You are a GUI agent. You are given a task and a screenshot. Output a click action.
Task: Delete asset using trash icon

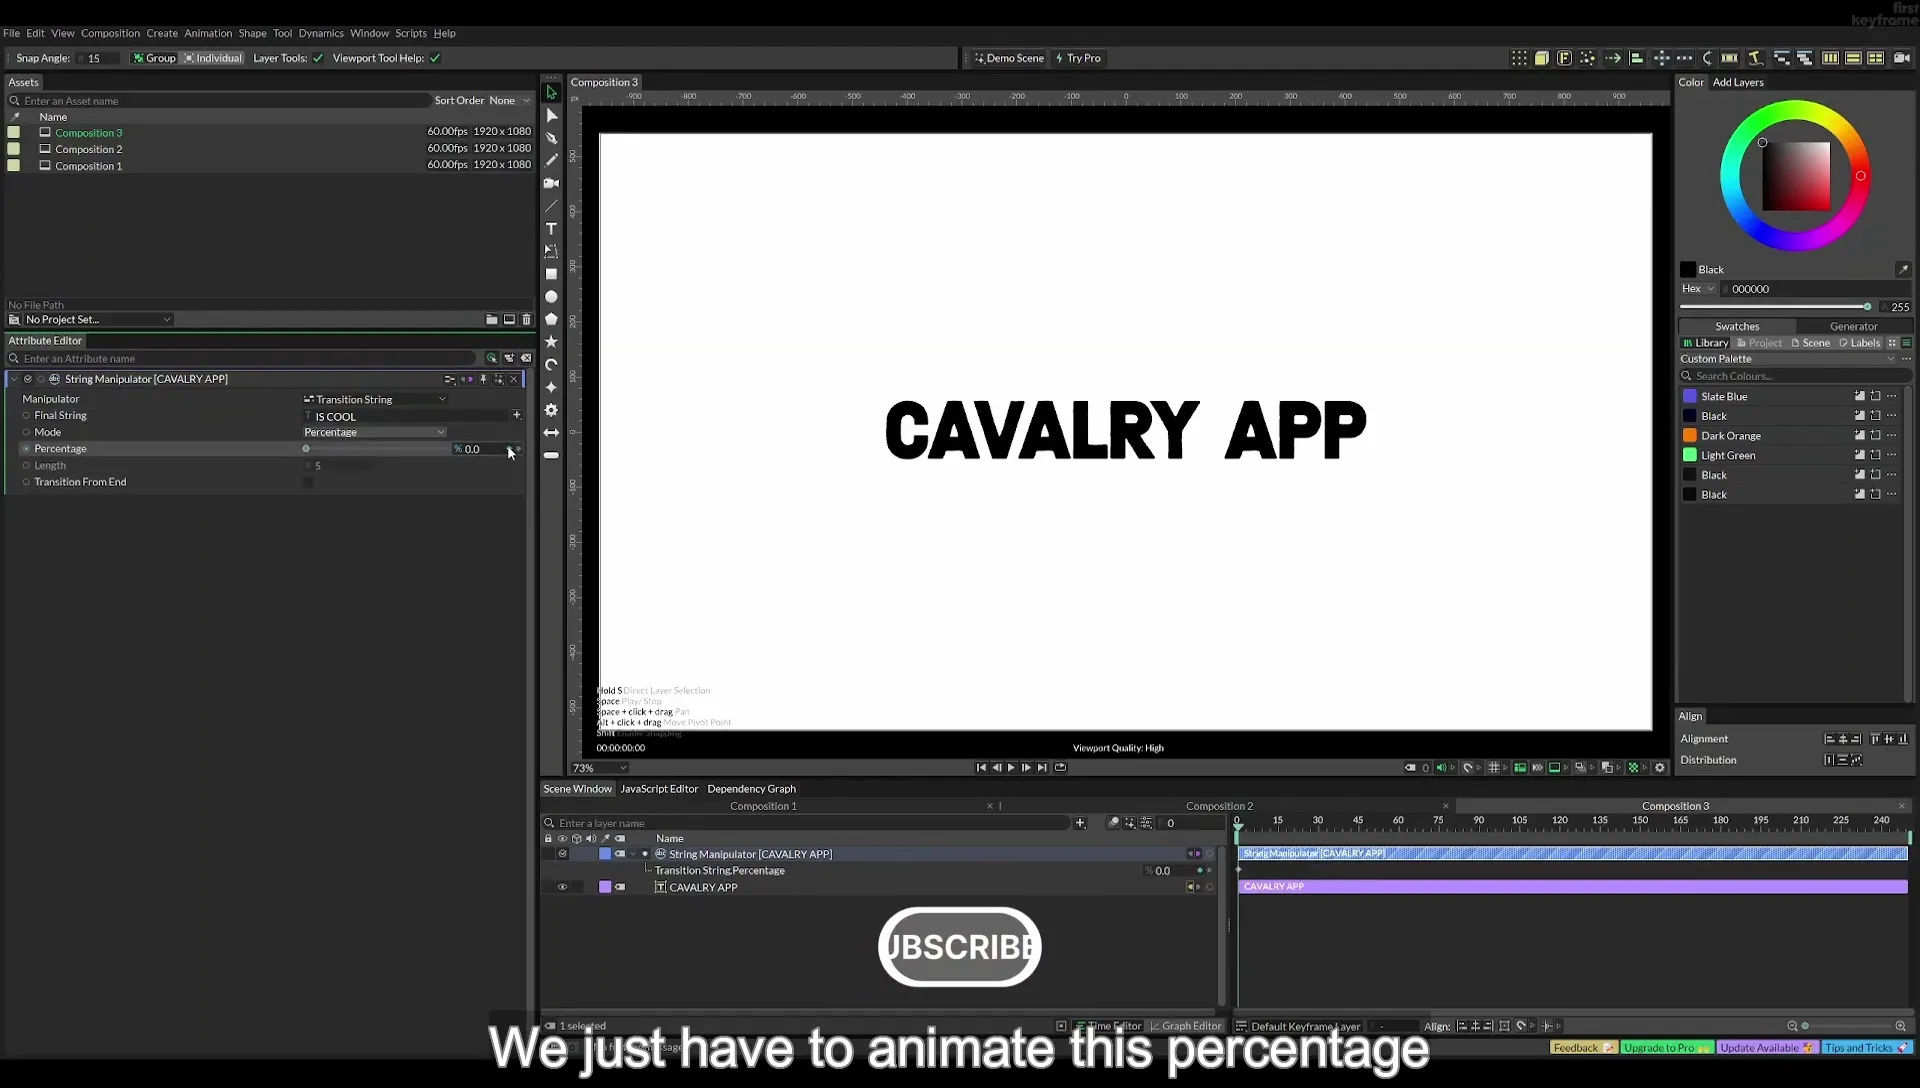click(x=527, y=320)
